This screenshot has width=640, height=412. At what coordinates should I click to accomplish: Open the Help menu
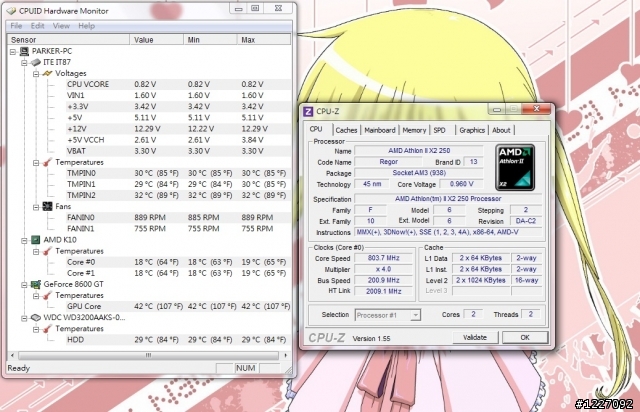86,26
